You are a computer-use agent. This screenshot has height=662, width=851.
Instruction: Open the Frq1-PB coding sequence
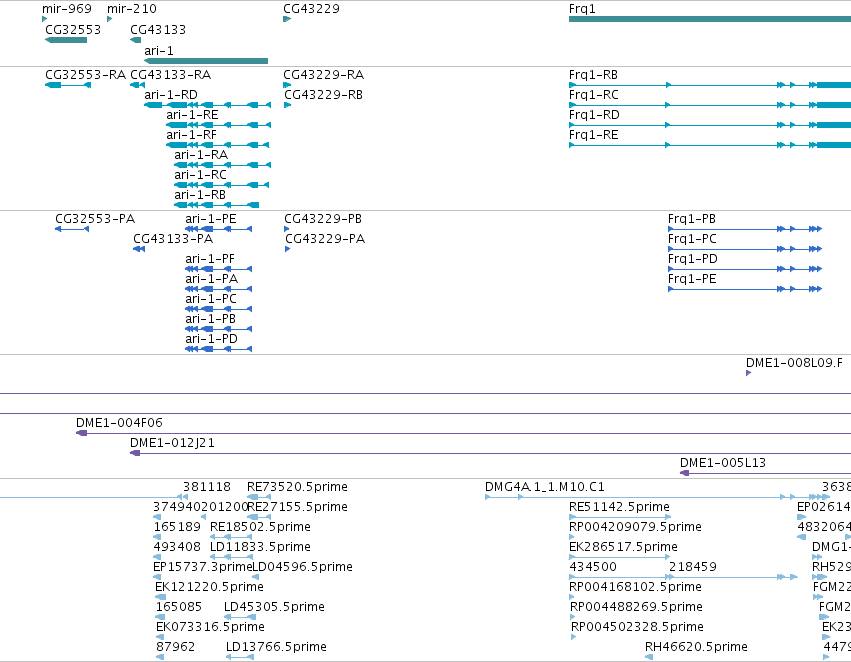tap(745, 229)
